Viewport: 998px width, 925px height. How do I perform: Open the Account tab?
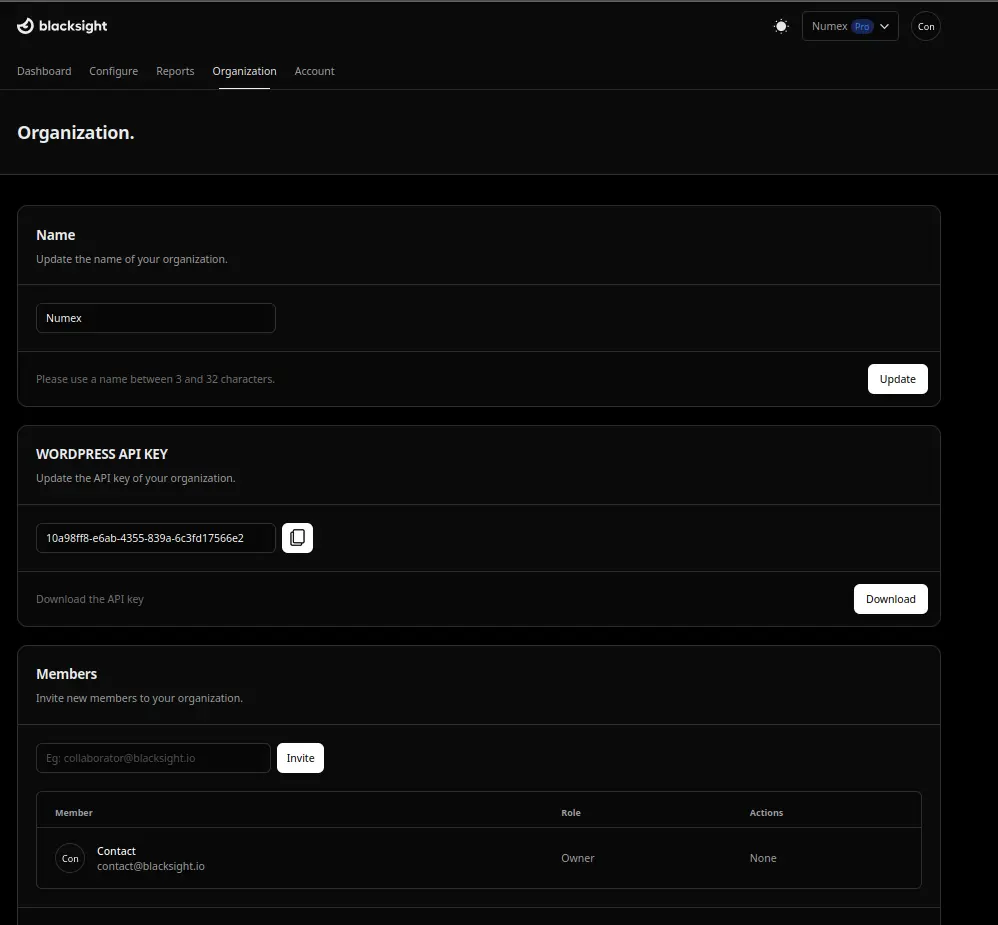(314, 71)
